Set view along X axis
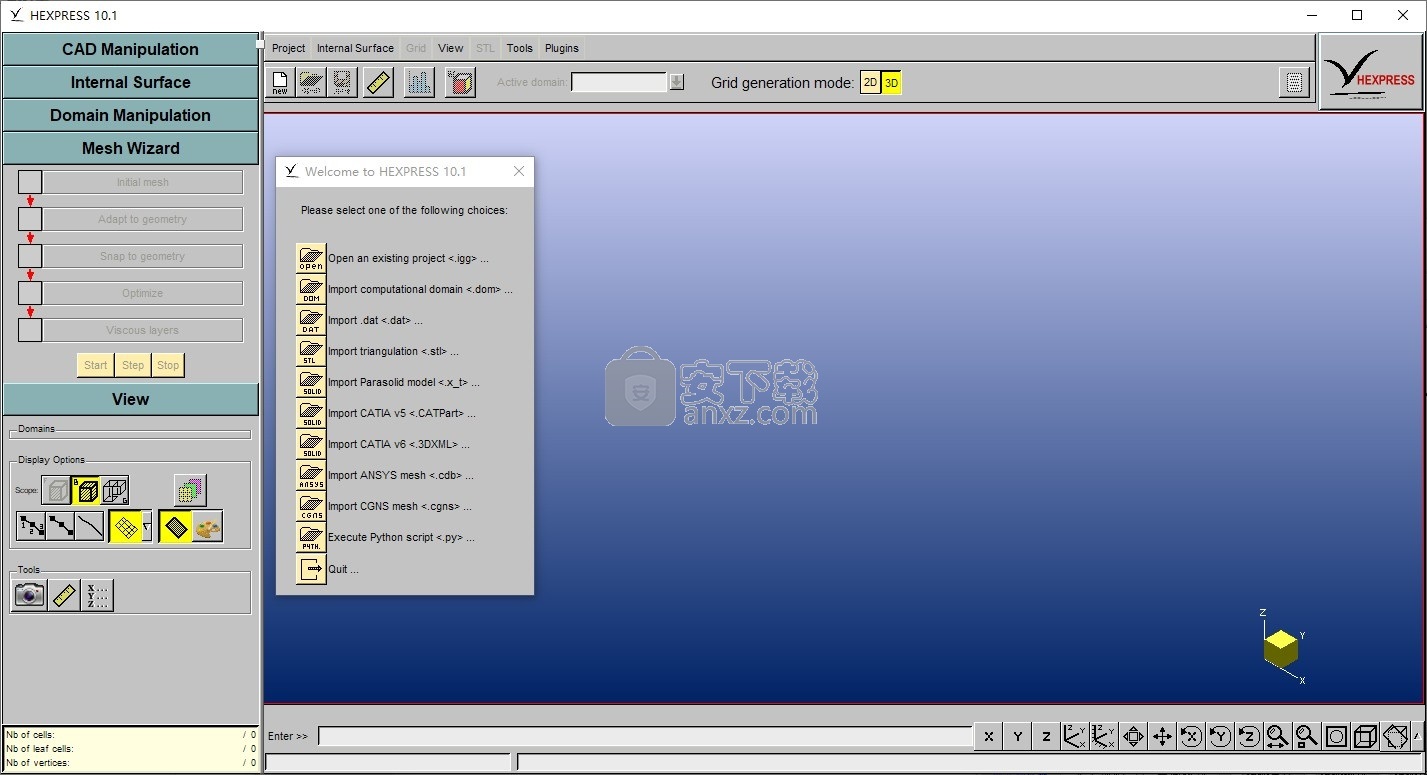Screen dimensions: 1427x775 pos(988,737)
